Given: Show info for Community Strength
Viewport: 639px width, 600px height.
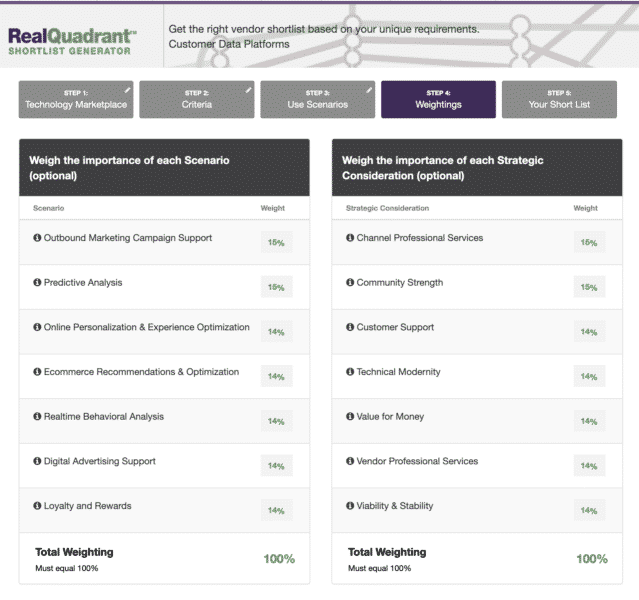Looking at the screenshot, I should pyautogui.click(x=350, y=283).
